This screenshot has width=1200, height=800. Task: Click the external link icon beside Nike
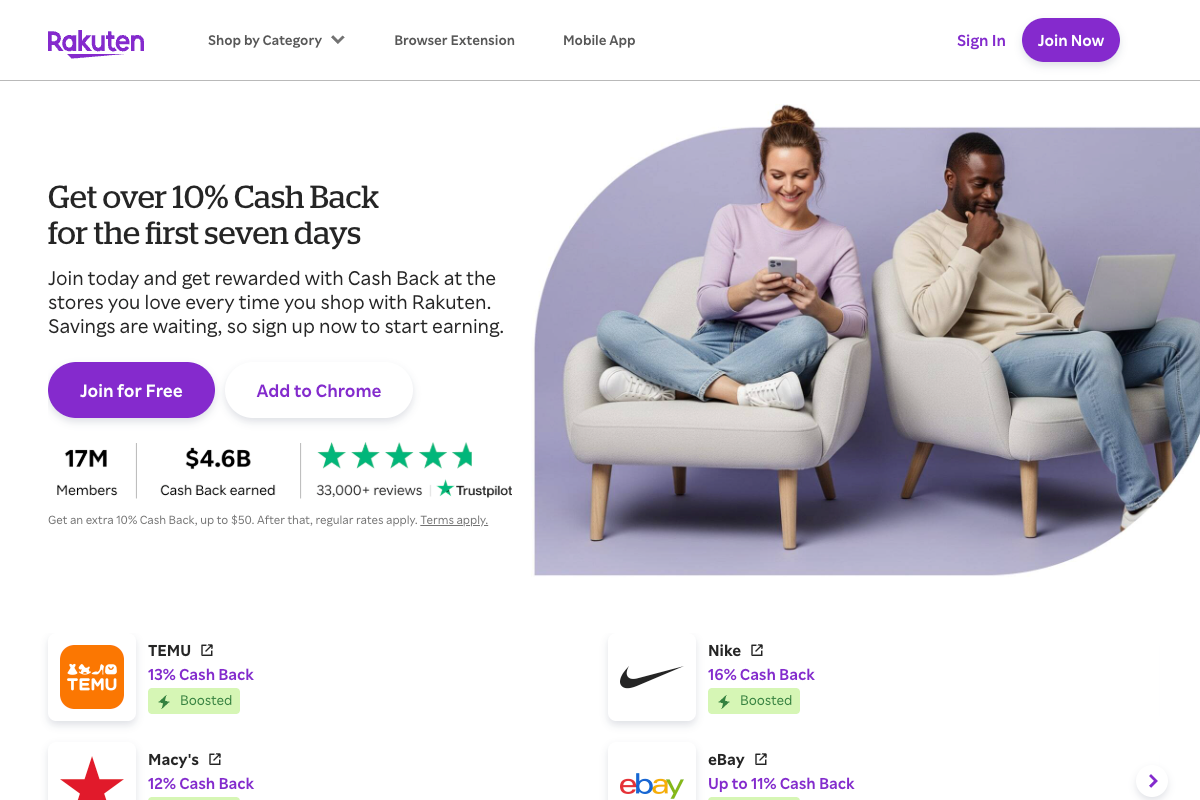tap(757, 650)
